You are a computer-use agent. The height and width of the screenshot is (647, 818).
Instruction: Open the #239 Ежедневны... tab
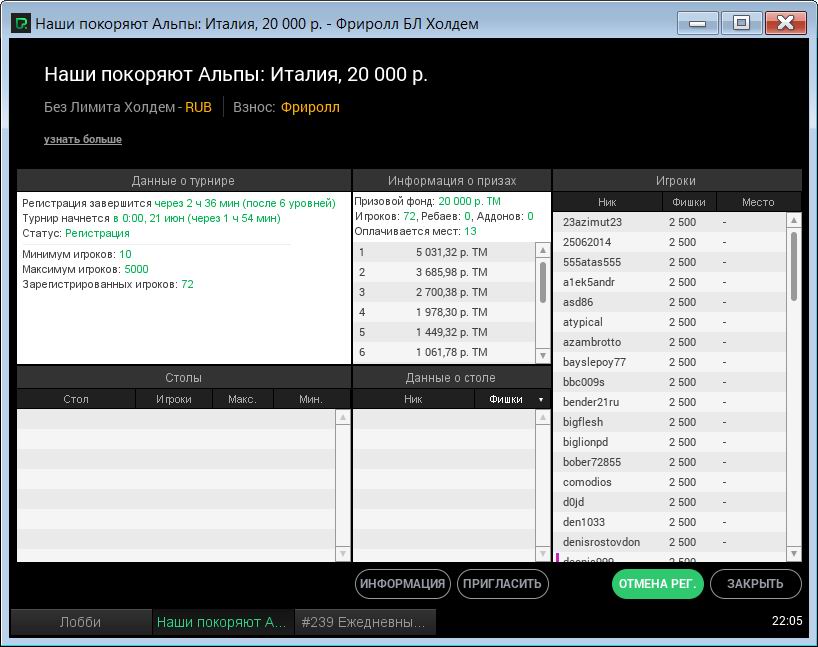(x=364, y=622)
